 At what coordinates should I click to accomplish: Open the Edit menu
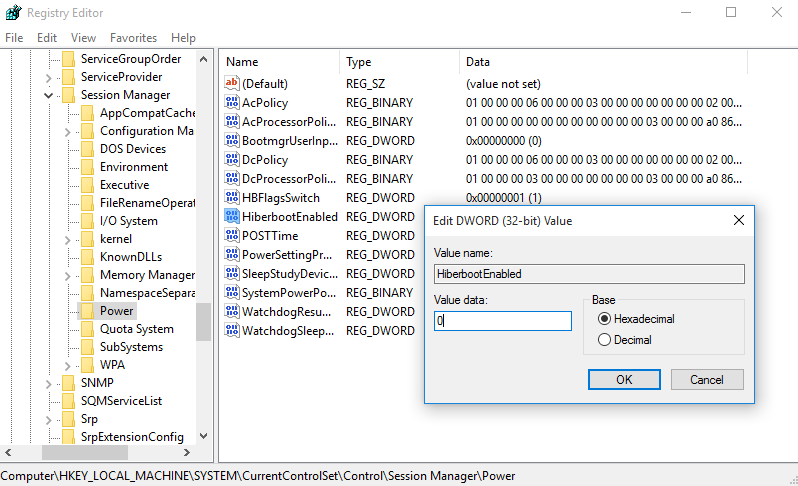[x=47, y=38]
